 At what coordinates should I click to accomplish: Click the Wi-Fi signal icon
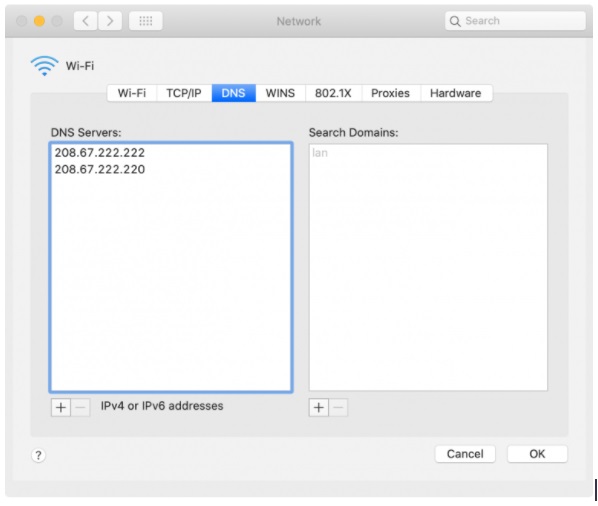[x=45, y=66]
